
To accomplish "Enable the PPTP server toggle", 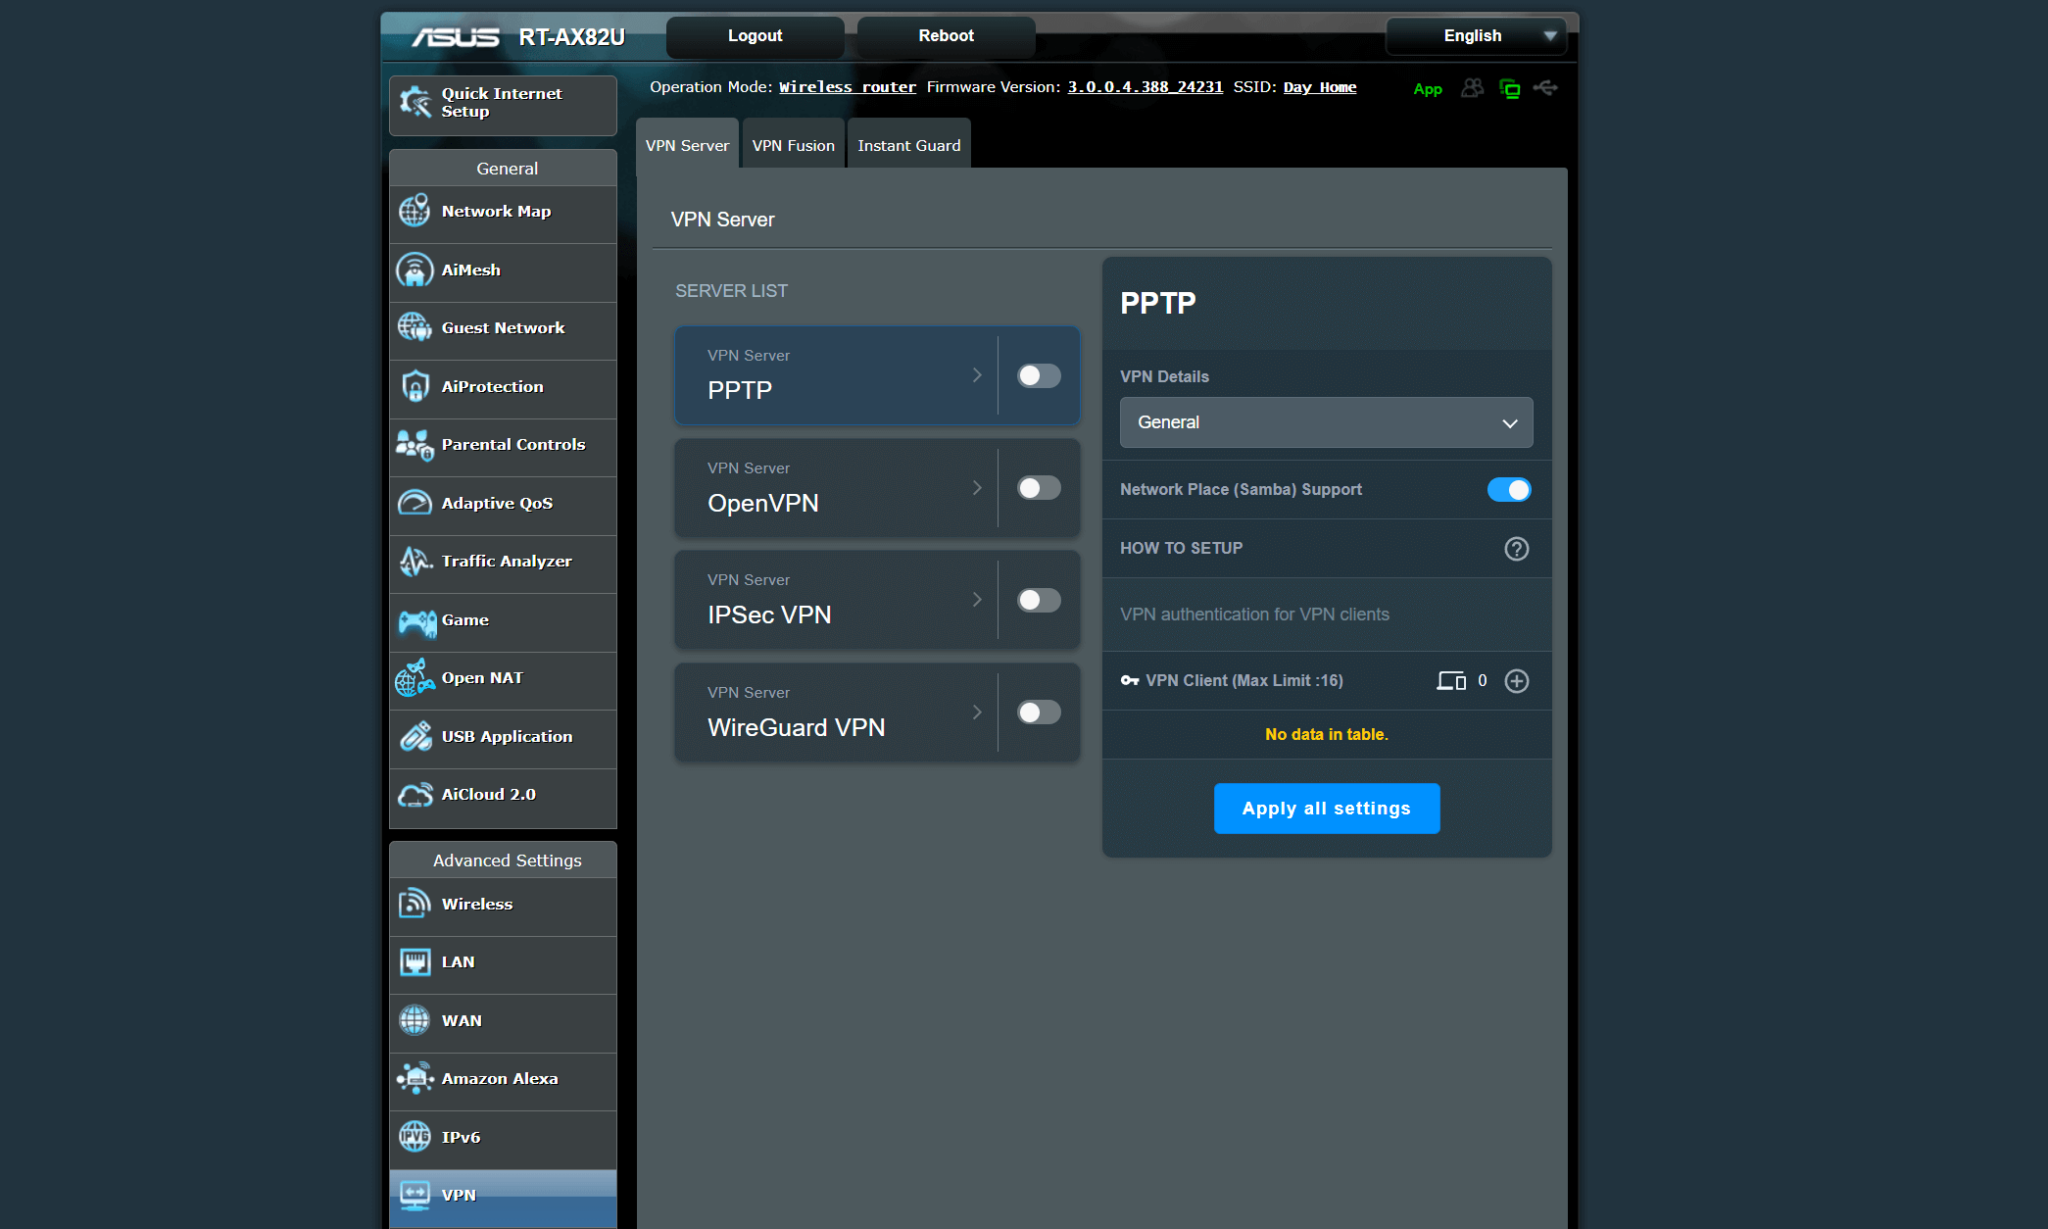I will pyautogui.click(x=1039, y=375).
